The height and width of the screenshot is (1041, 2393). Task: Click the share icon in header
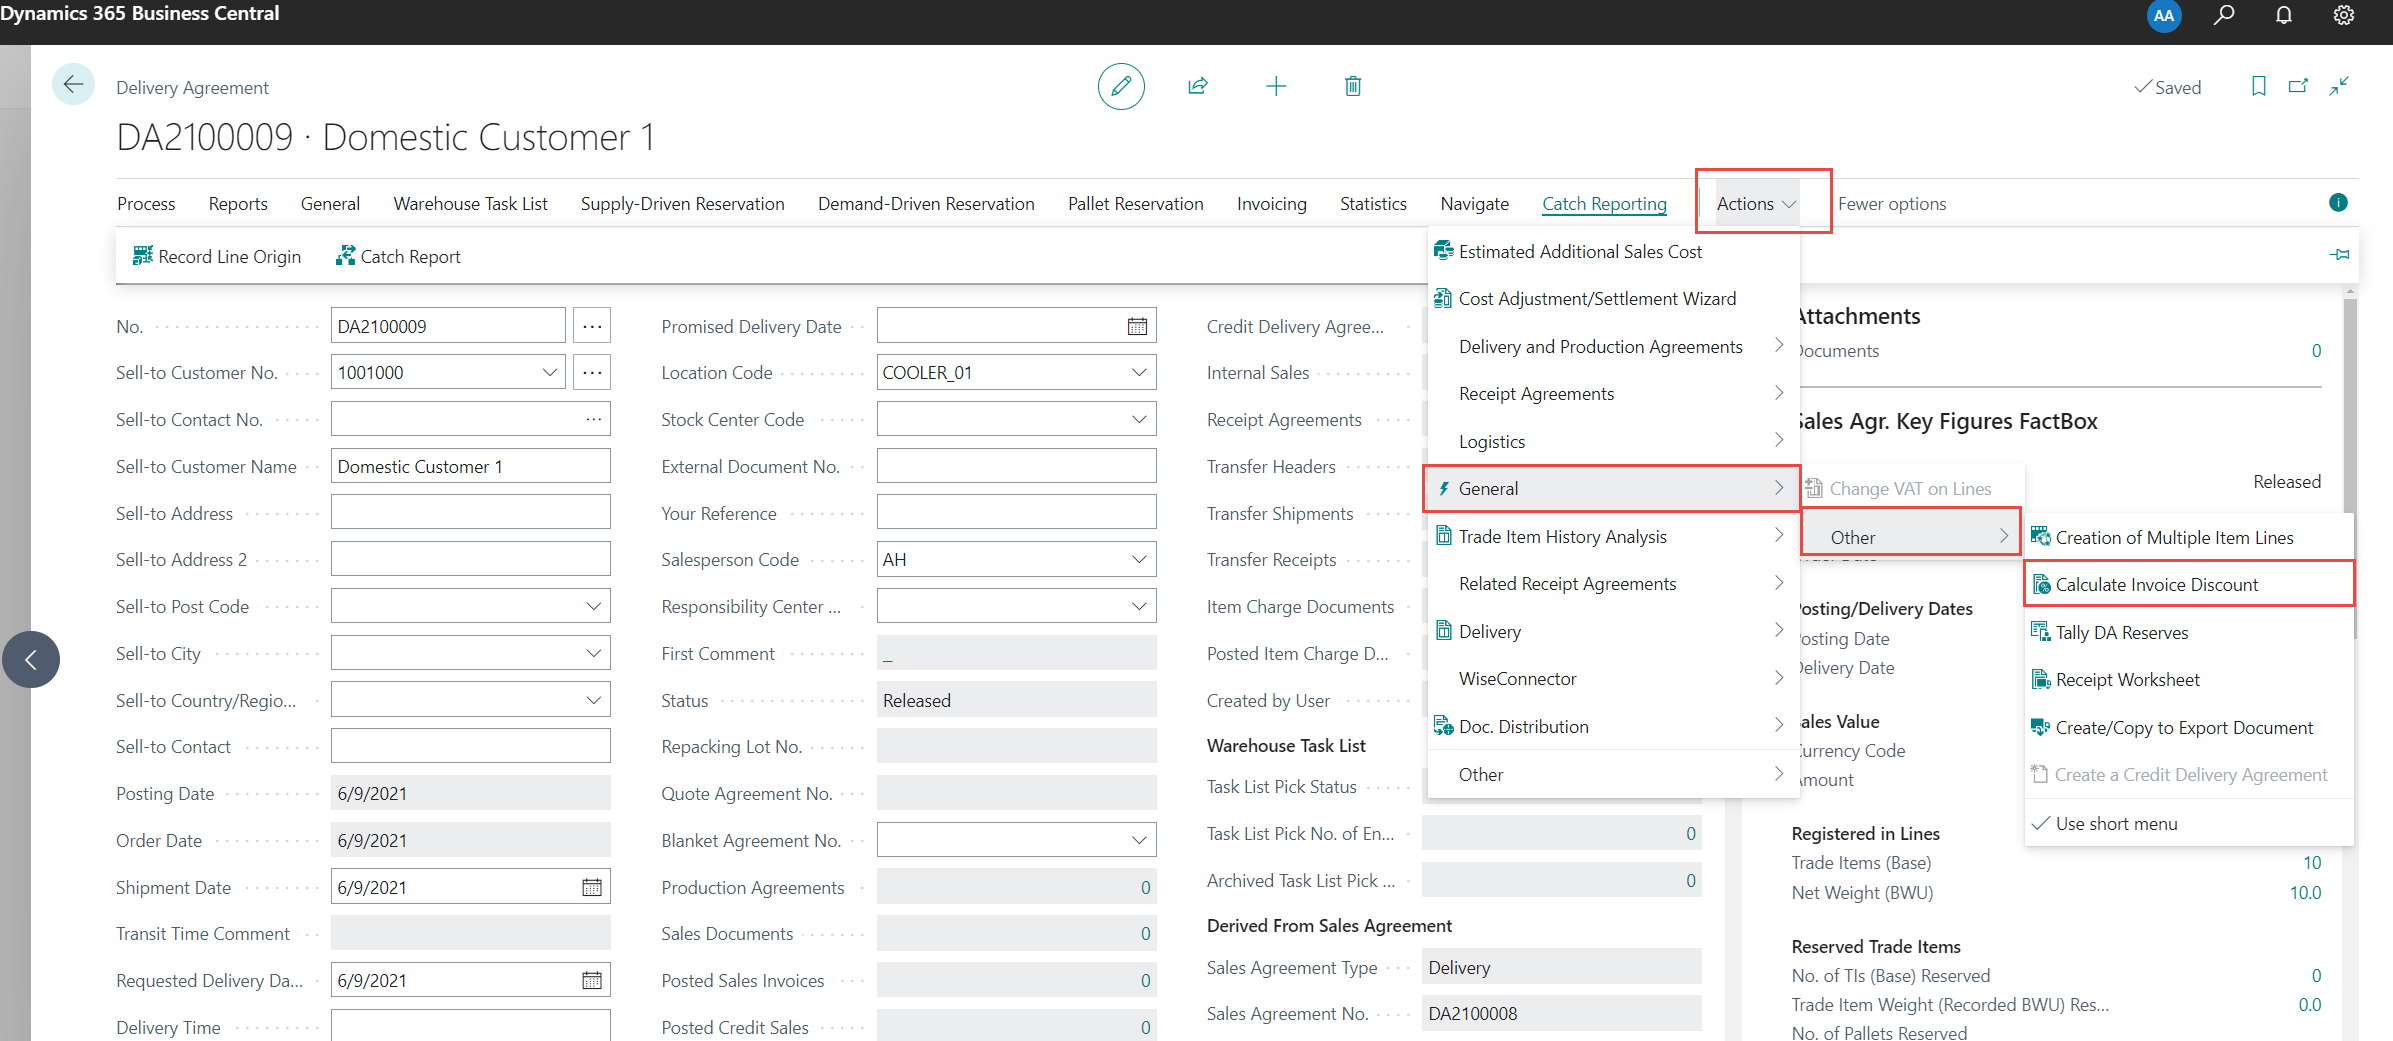tap(1197, 87)
